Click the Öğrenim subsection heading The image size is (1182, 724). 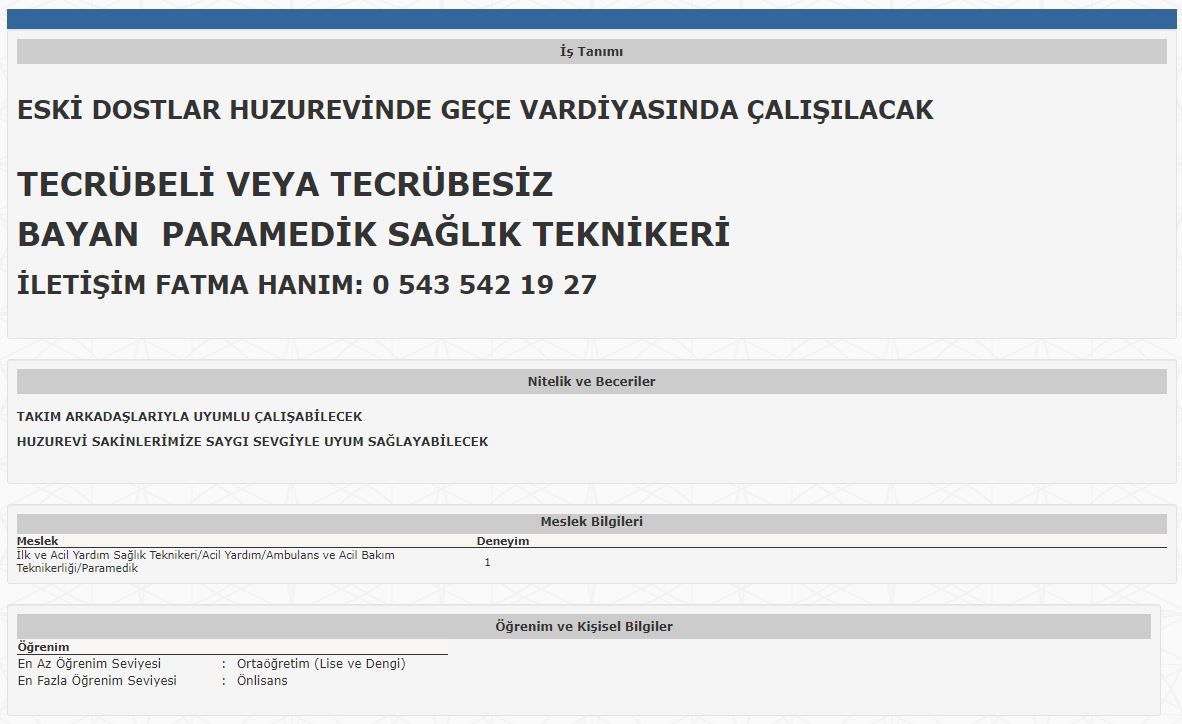(44, 647)
